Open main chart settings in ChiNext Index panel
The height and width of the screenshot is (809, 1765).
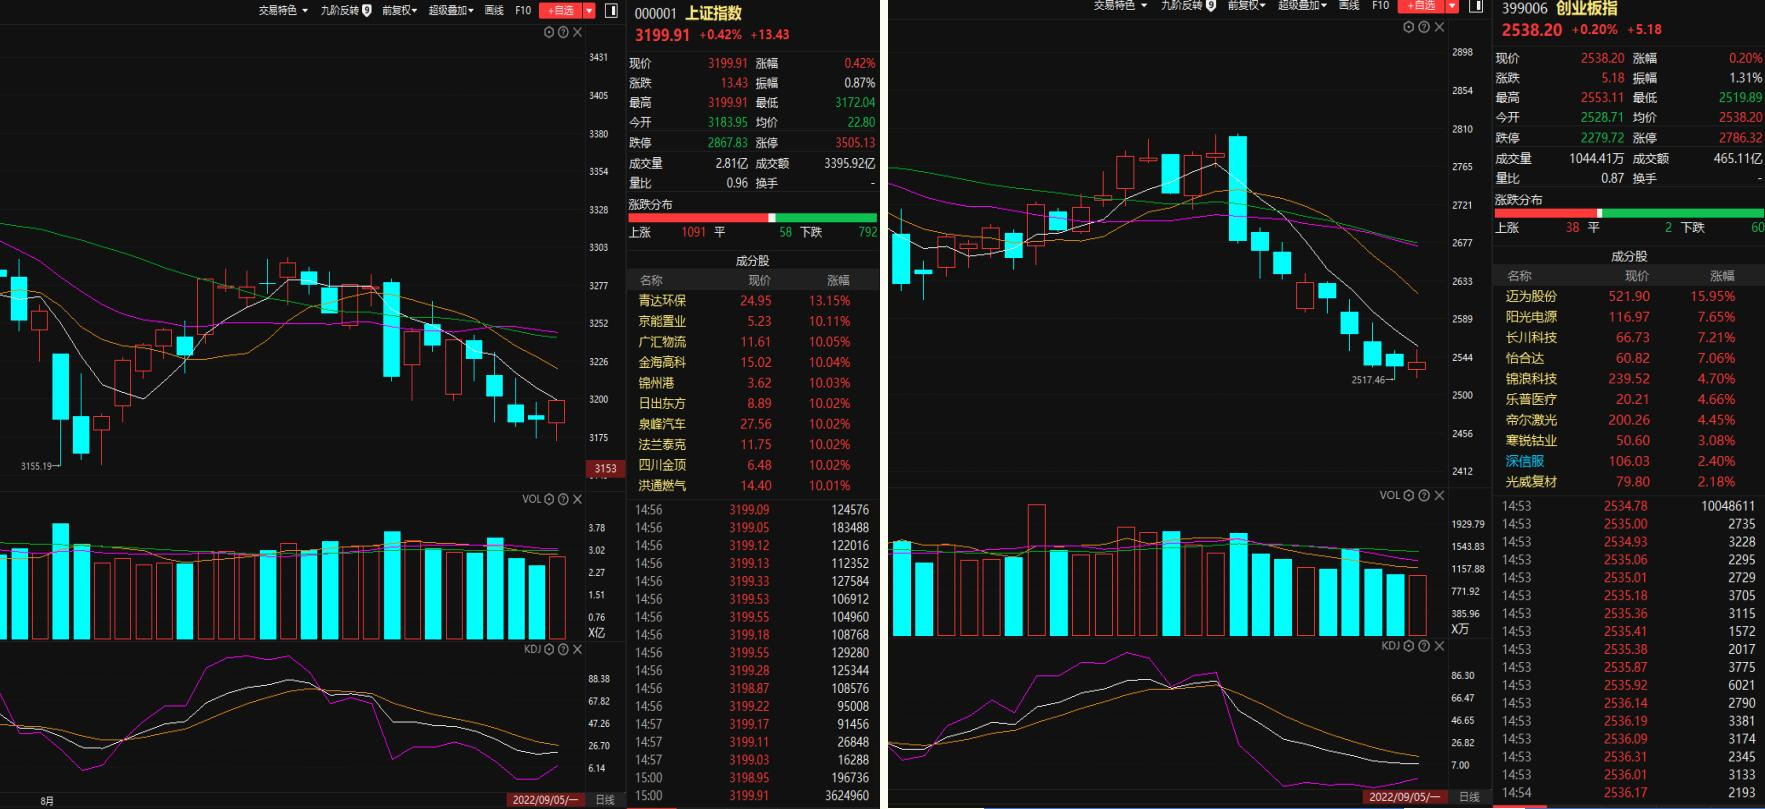coord(1409,27)
